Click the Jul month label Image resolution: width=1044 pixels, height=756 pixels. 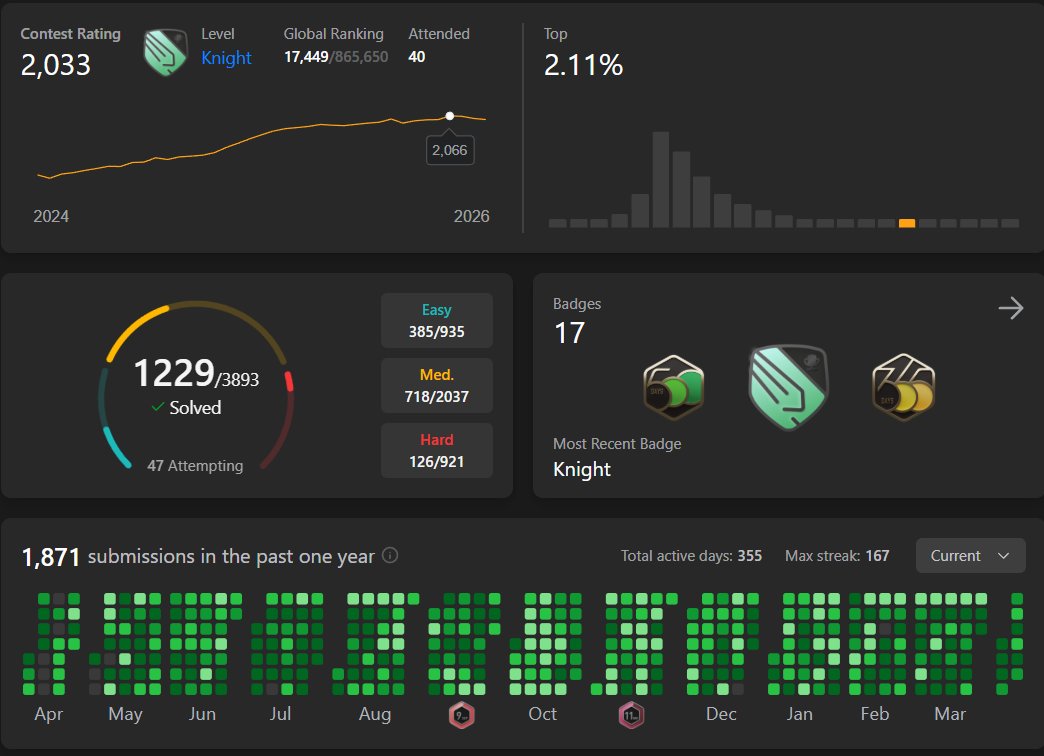pos(280,714)
